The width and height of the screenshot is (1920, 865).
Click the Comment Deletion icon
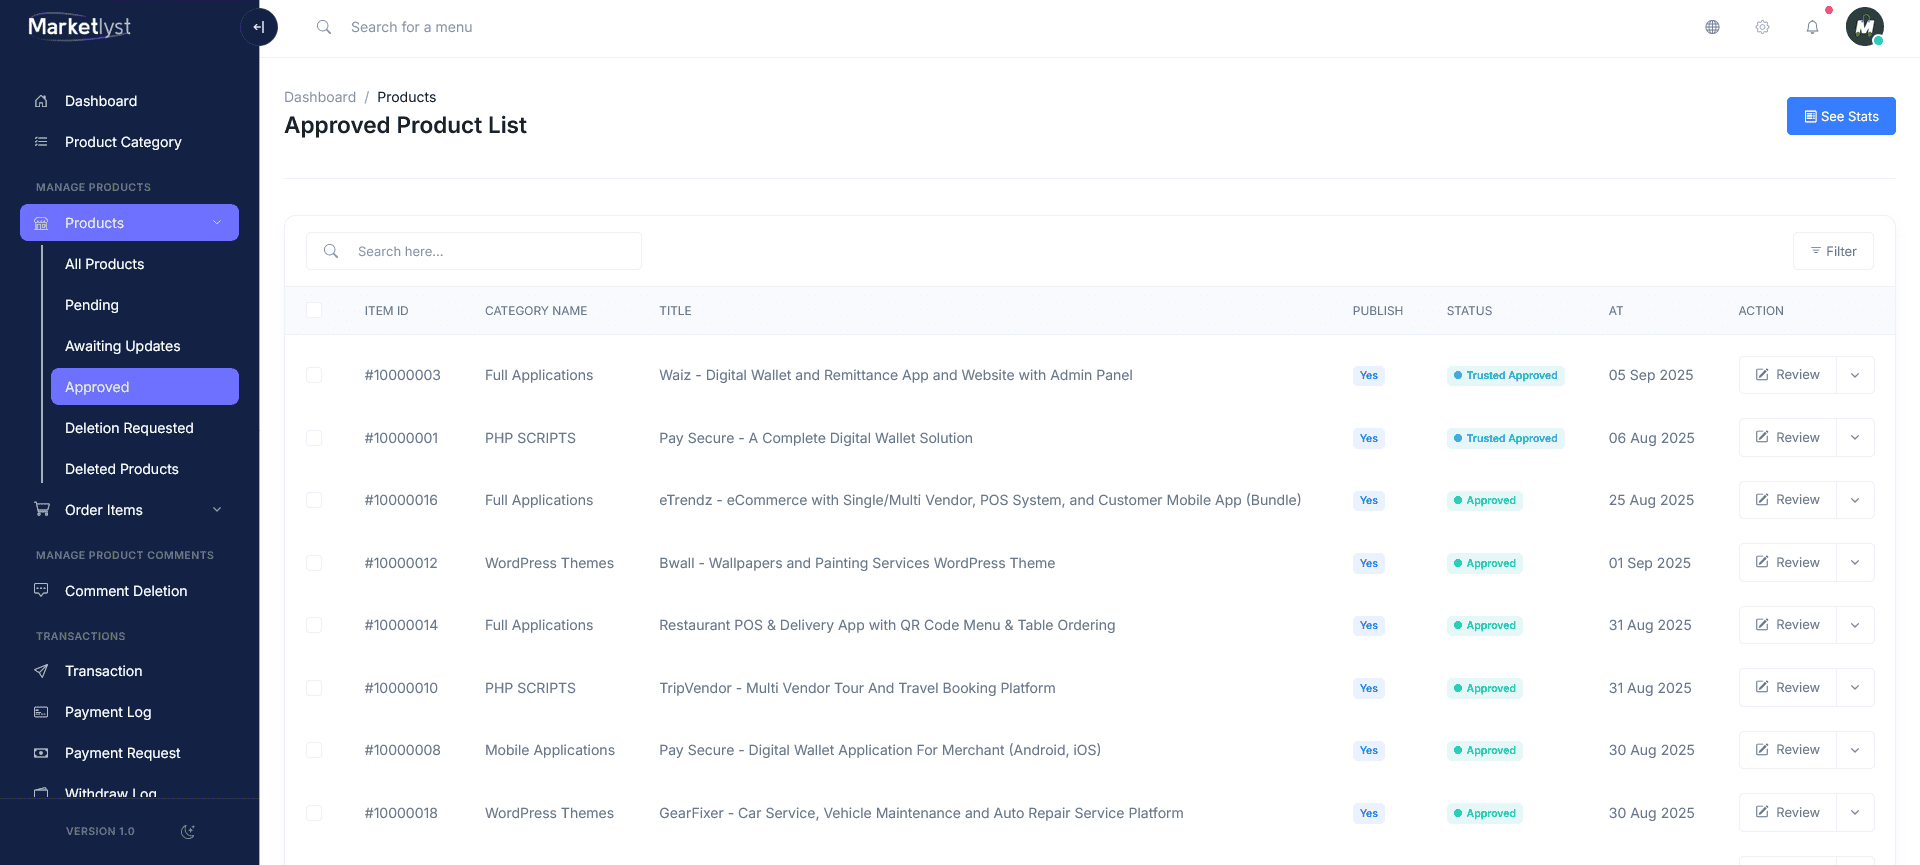(41, 590)
